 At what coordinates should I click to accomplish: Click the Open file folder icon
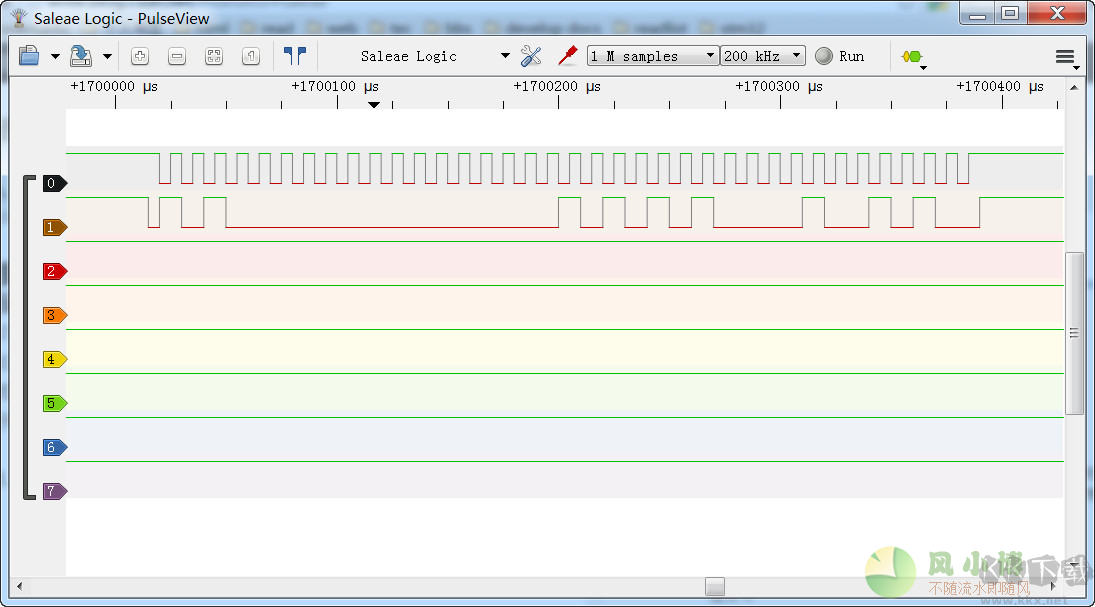coord(29,56)
